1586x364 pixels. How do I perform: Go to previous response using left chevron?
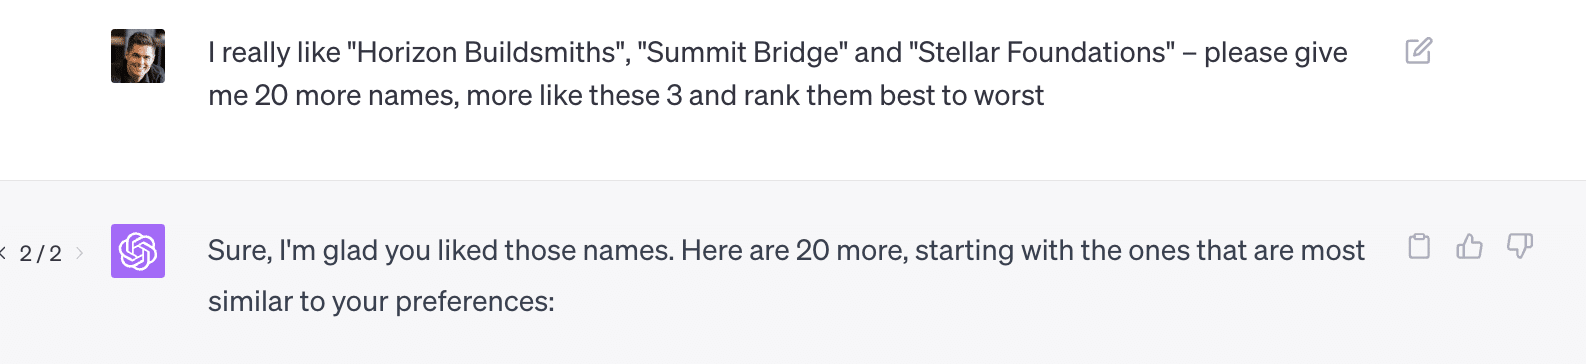[3, 253]
